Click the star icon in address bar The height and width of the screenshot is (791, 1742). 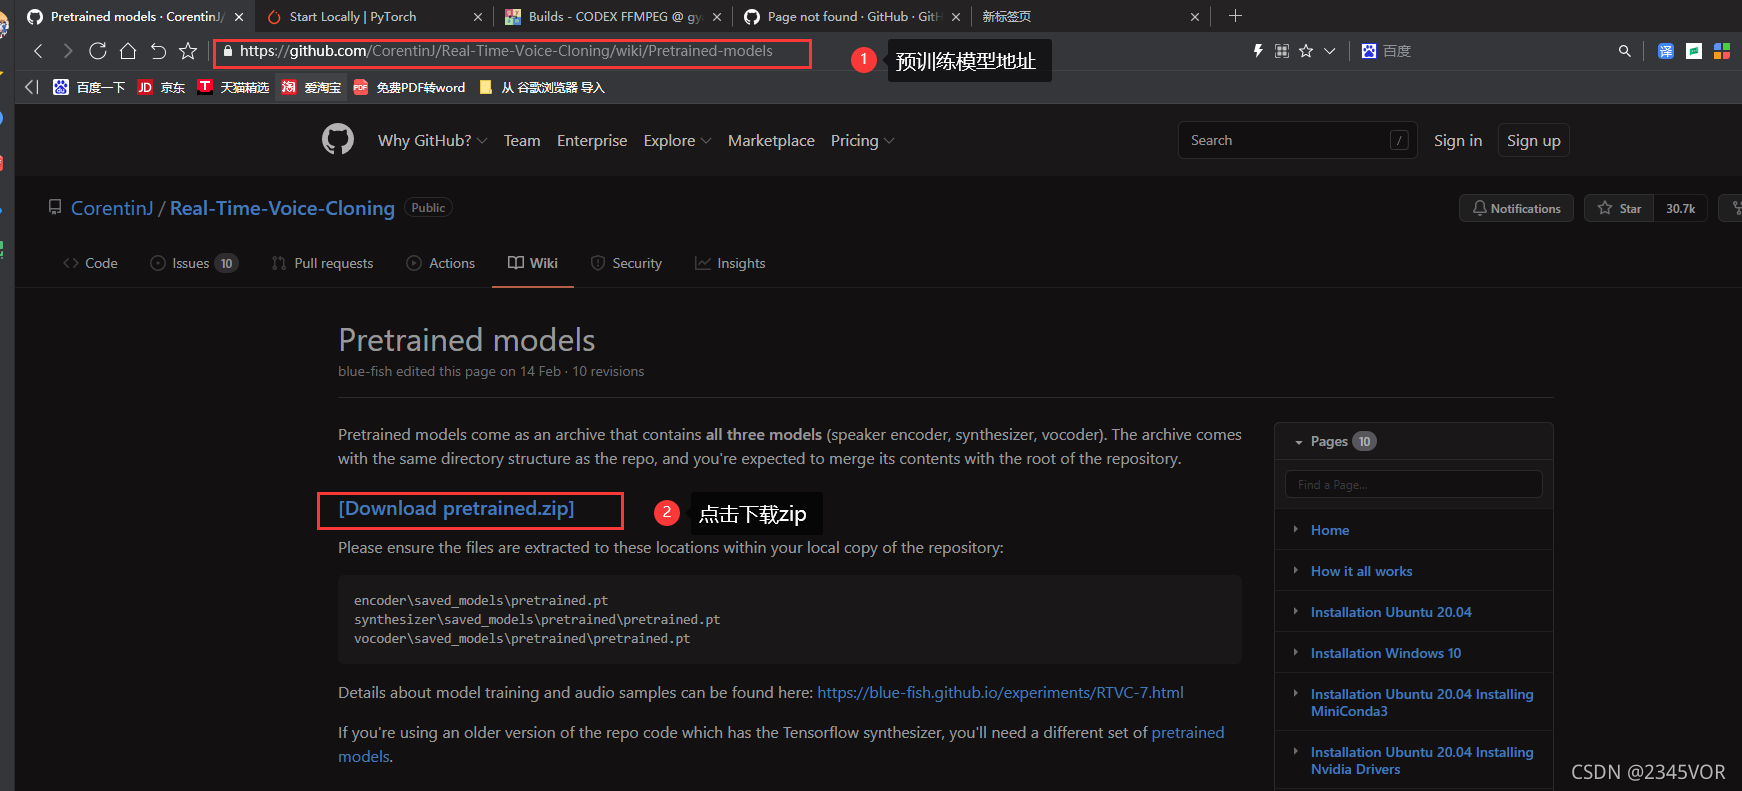click(1306, 51)
